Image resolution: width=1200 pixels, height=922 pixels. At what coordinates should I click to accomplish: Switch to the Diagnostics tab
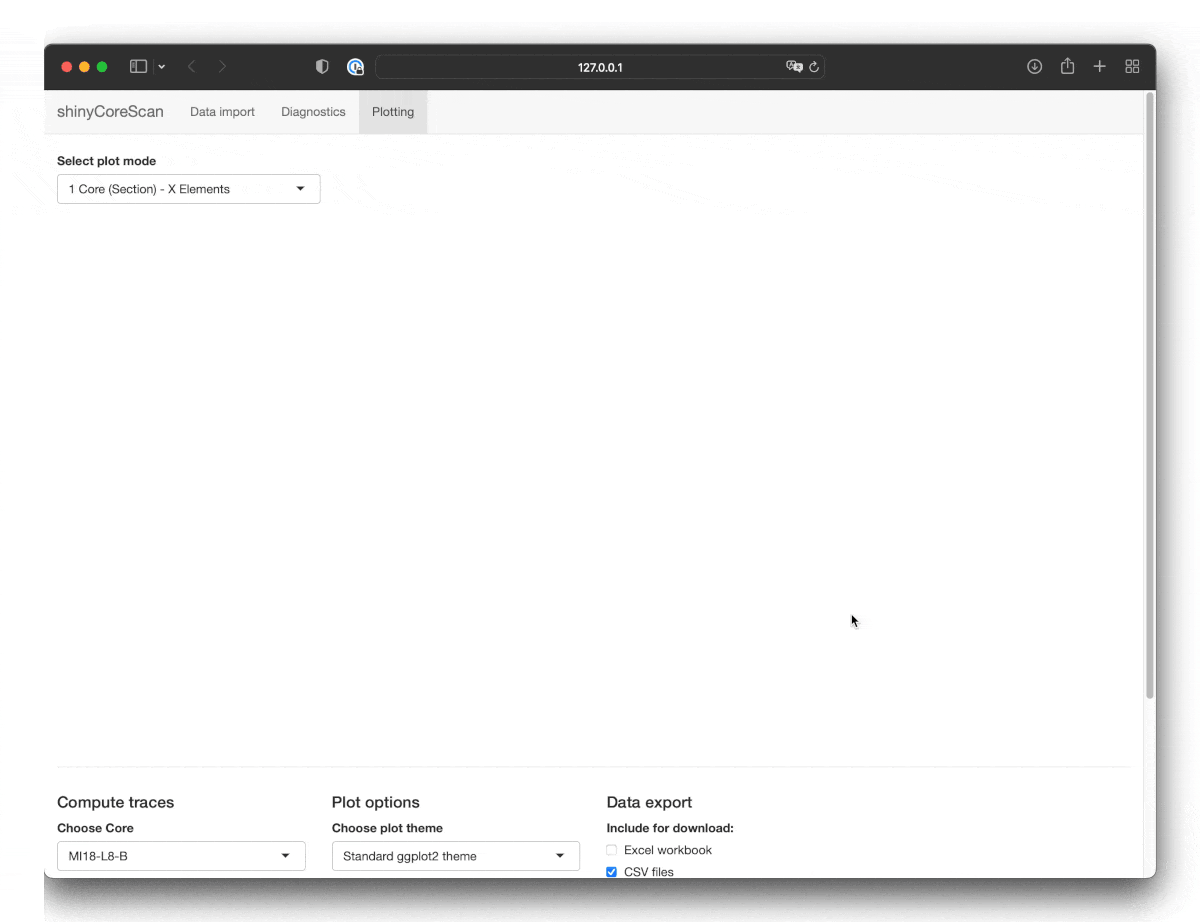tap(313, 112)
